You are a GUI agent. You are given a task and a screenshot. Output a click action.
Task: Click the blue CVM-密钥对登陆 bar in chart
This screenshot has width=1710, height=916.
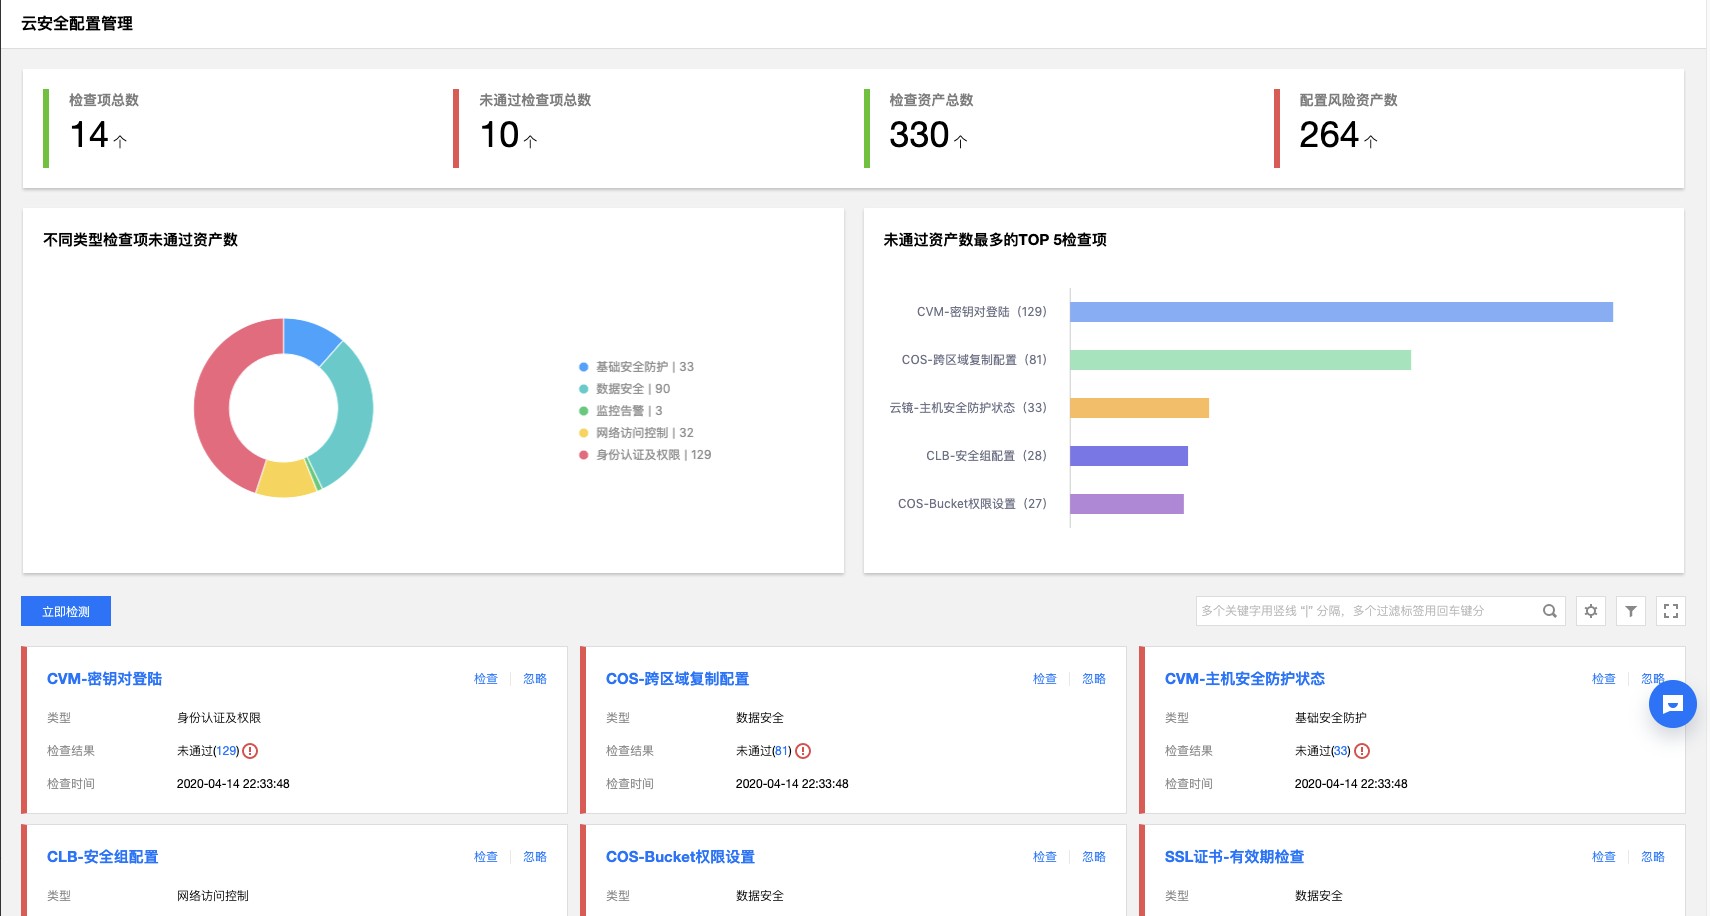point(1340,312)
